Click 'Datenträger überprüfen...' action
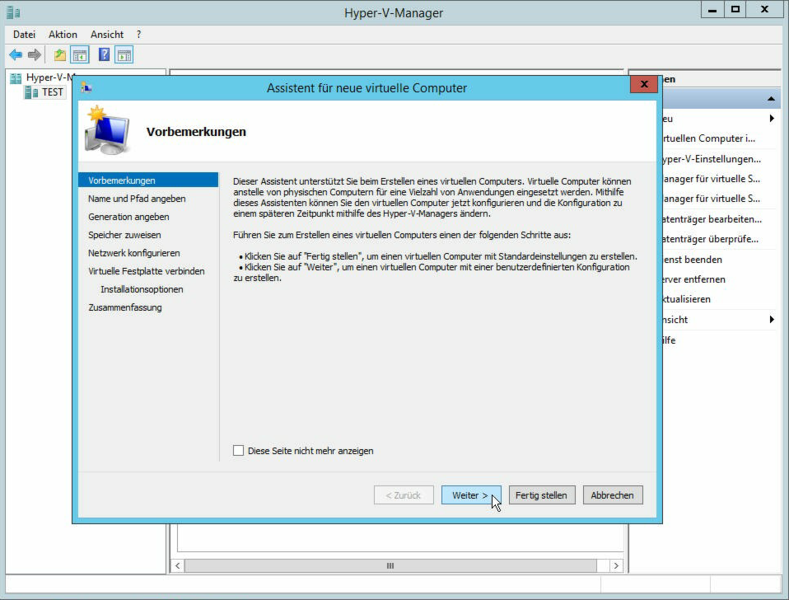The height and width of the screenshot is (600, 789). (711, 239)
